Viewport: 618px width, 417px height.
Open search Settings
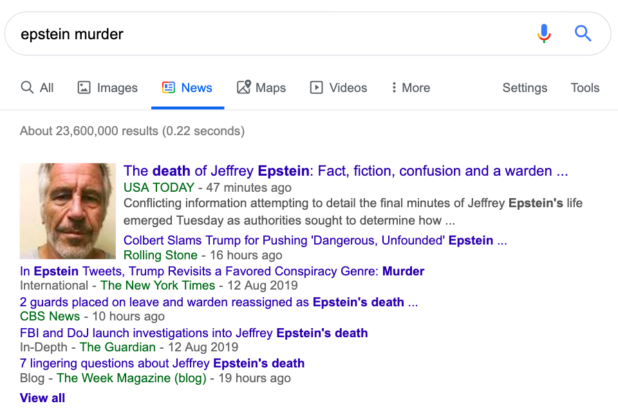point(525,87)
